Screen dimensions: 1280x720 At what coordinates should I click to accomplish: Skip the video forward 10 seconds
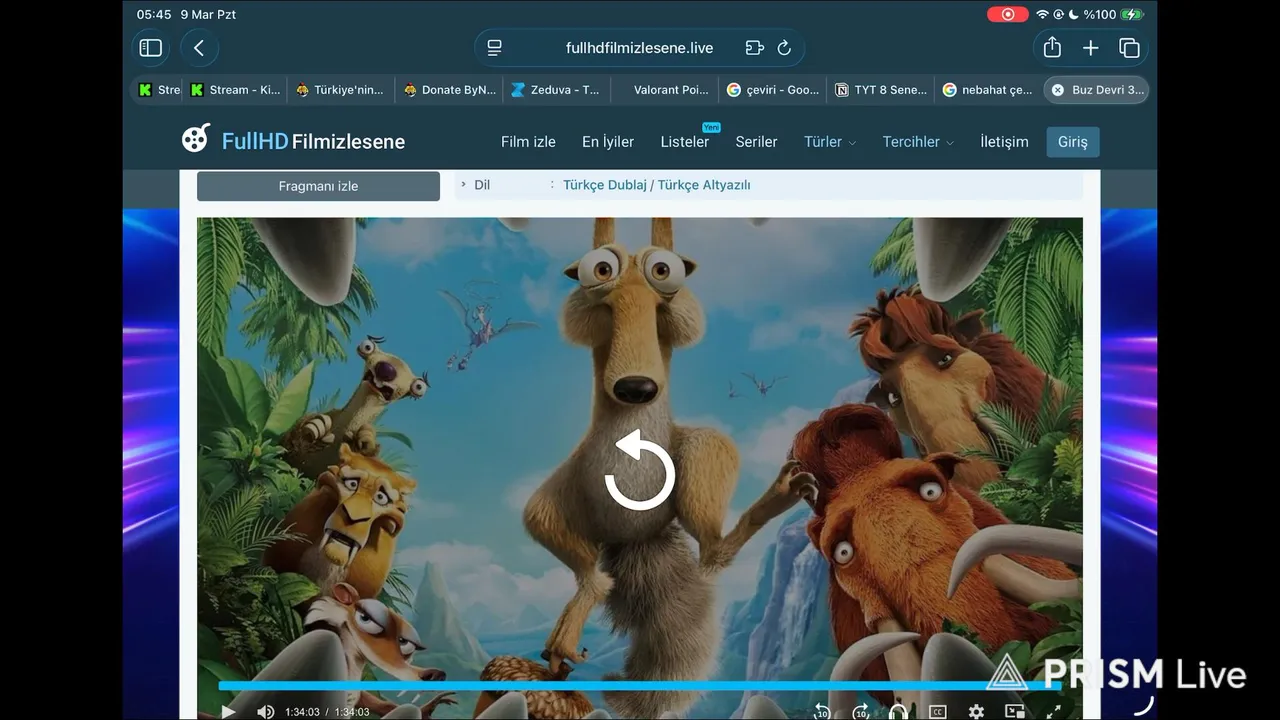point(860,712)
